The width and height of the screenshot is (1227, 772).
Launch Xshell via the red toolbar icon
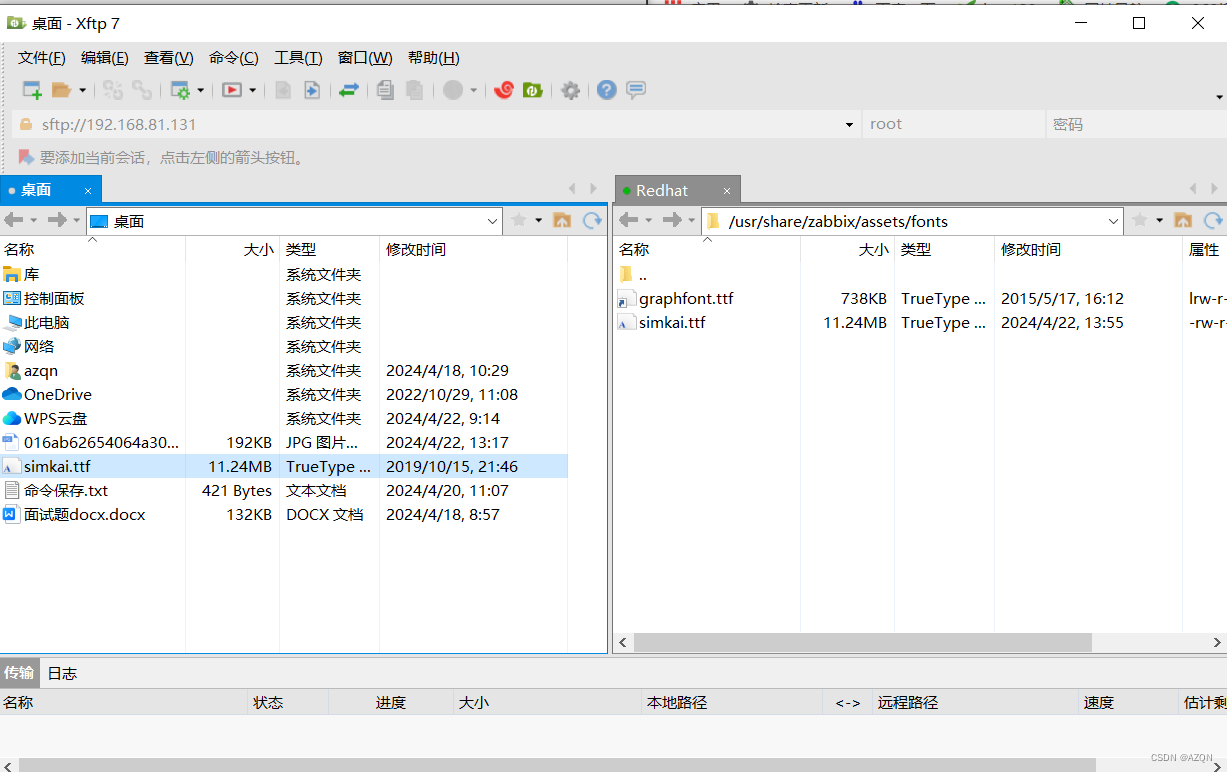503,90
